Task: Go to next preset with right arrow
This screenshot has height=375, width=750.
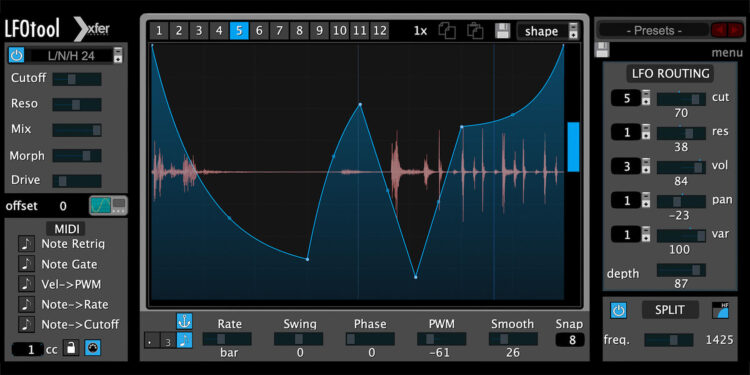Action: pyautogui.click(x=734, y=31)
